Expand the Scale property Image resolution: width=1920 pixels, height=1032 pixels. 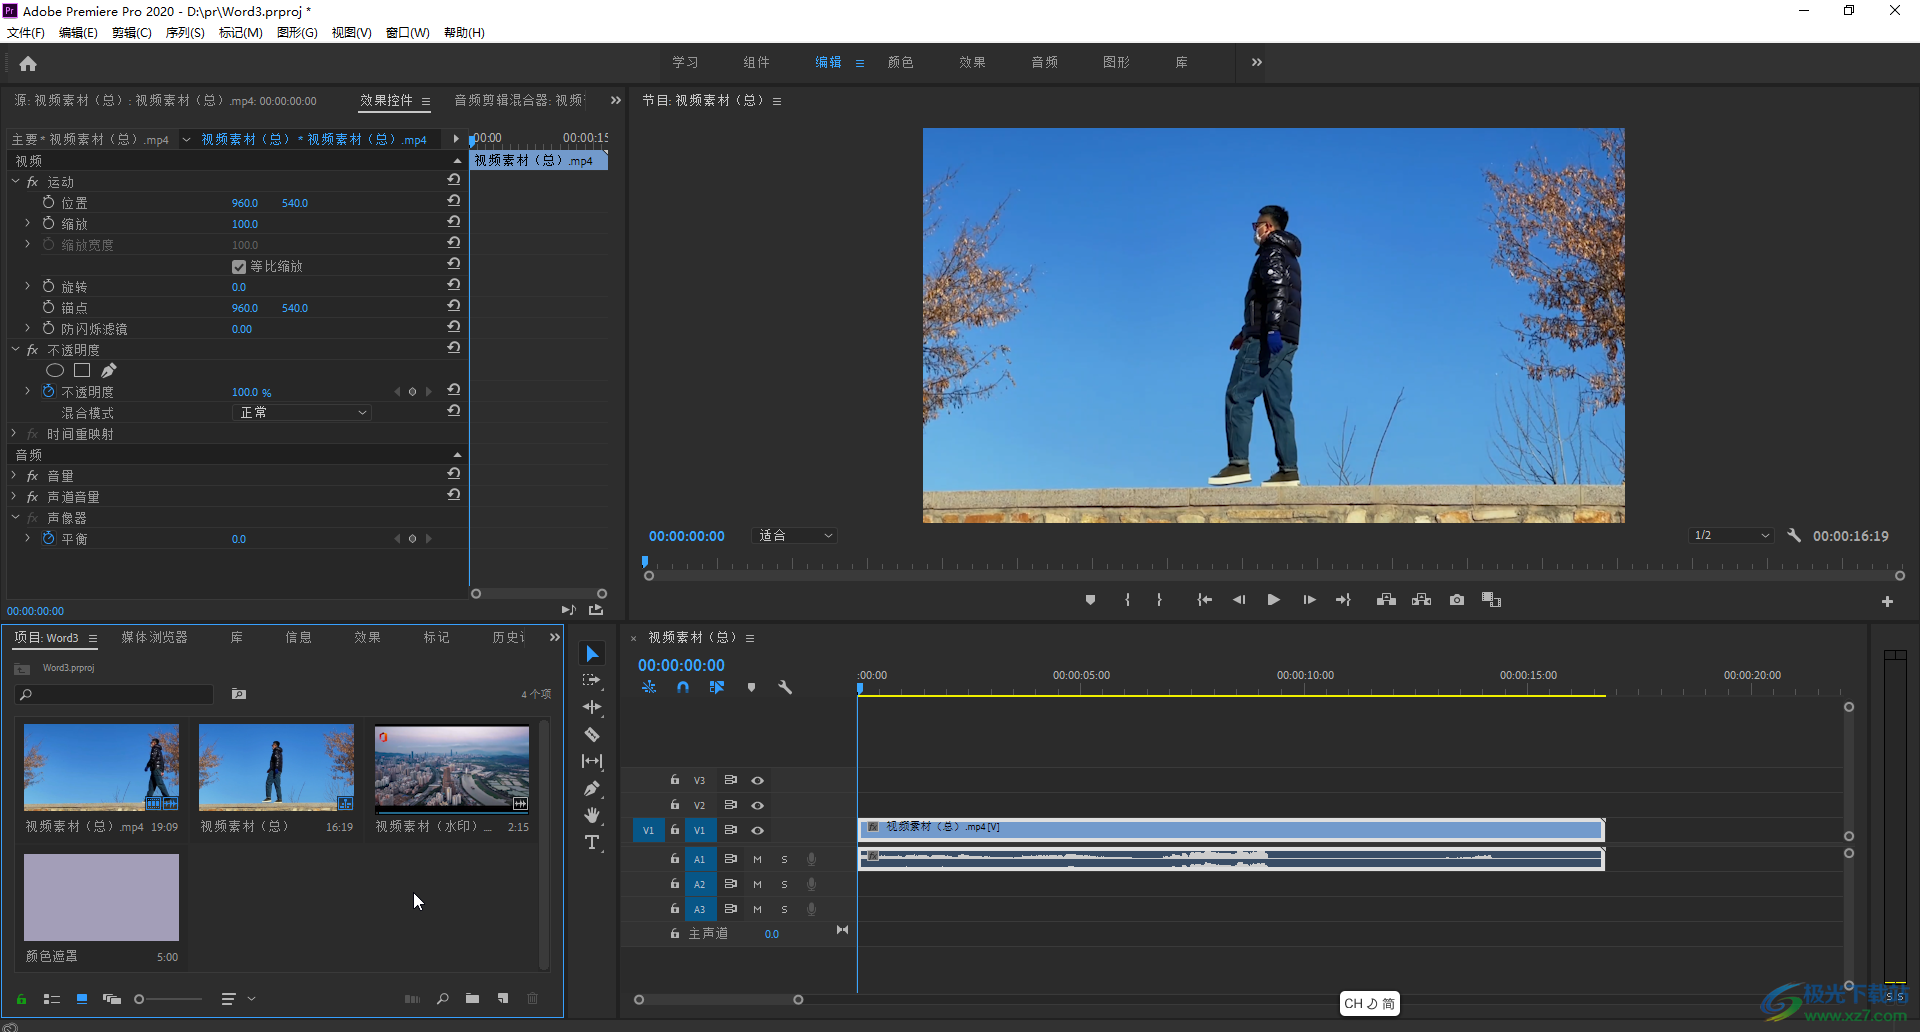(27, 223)
